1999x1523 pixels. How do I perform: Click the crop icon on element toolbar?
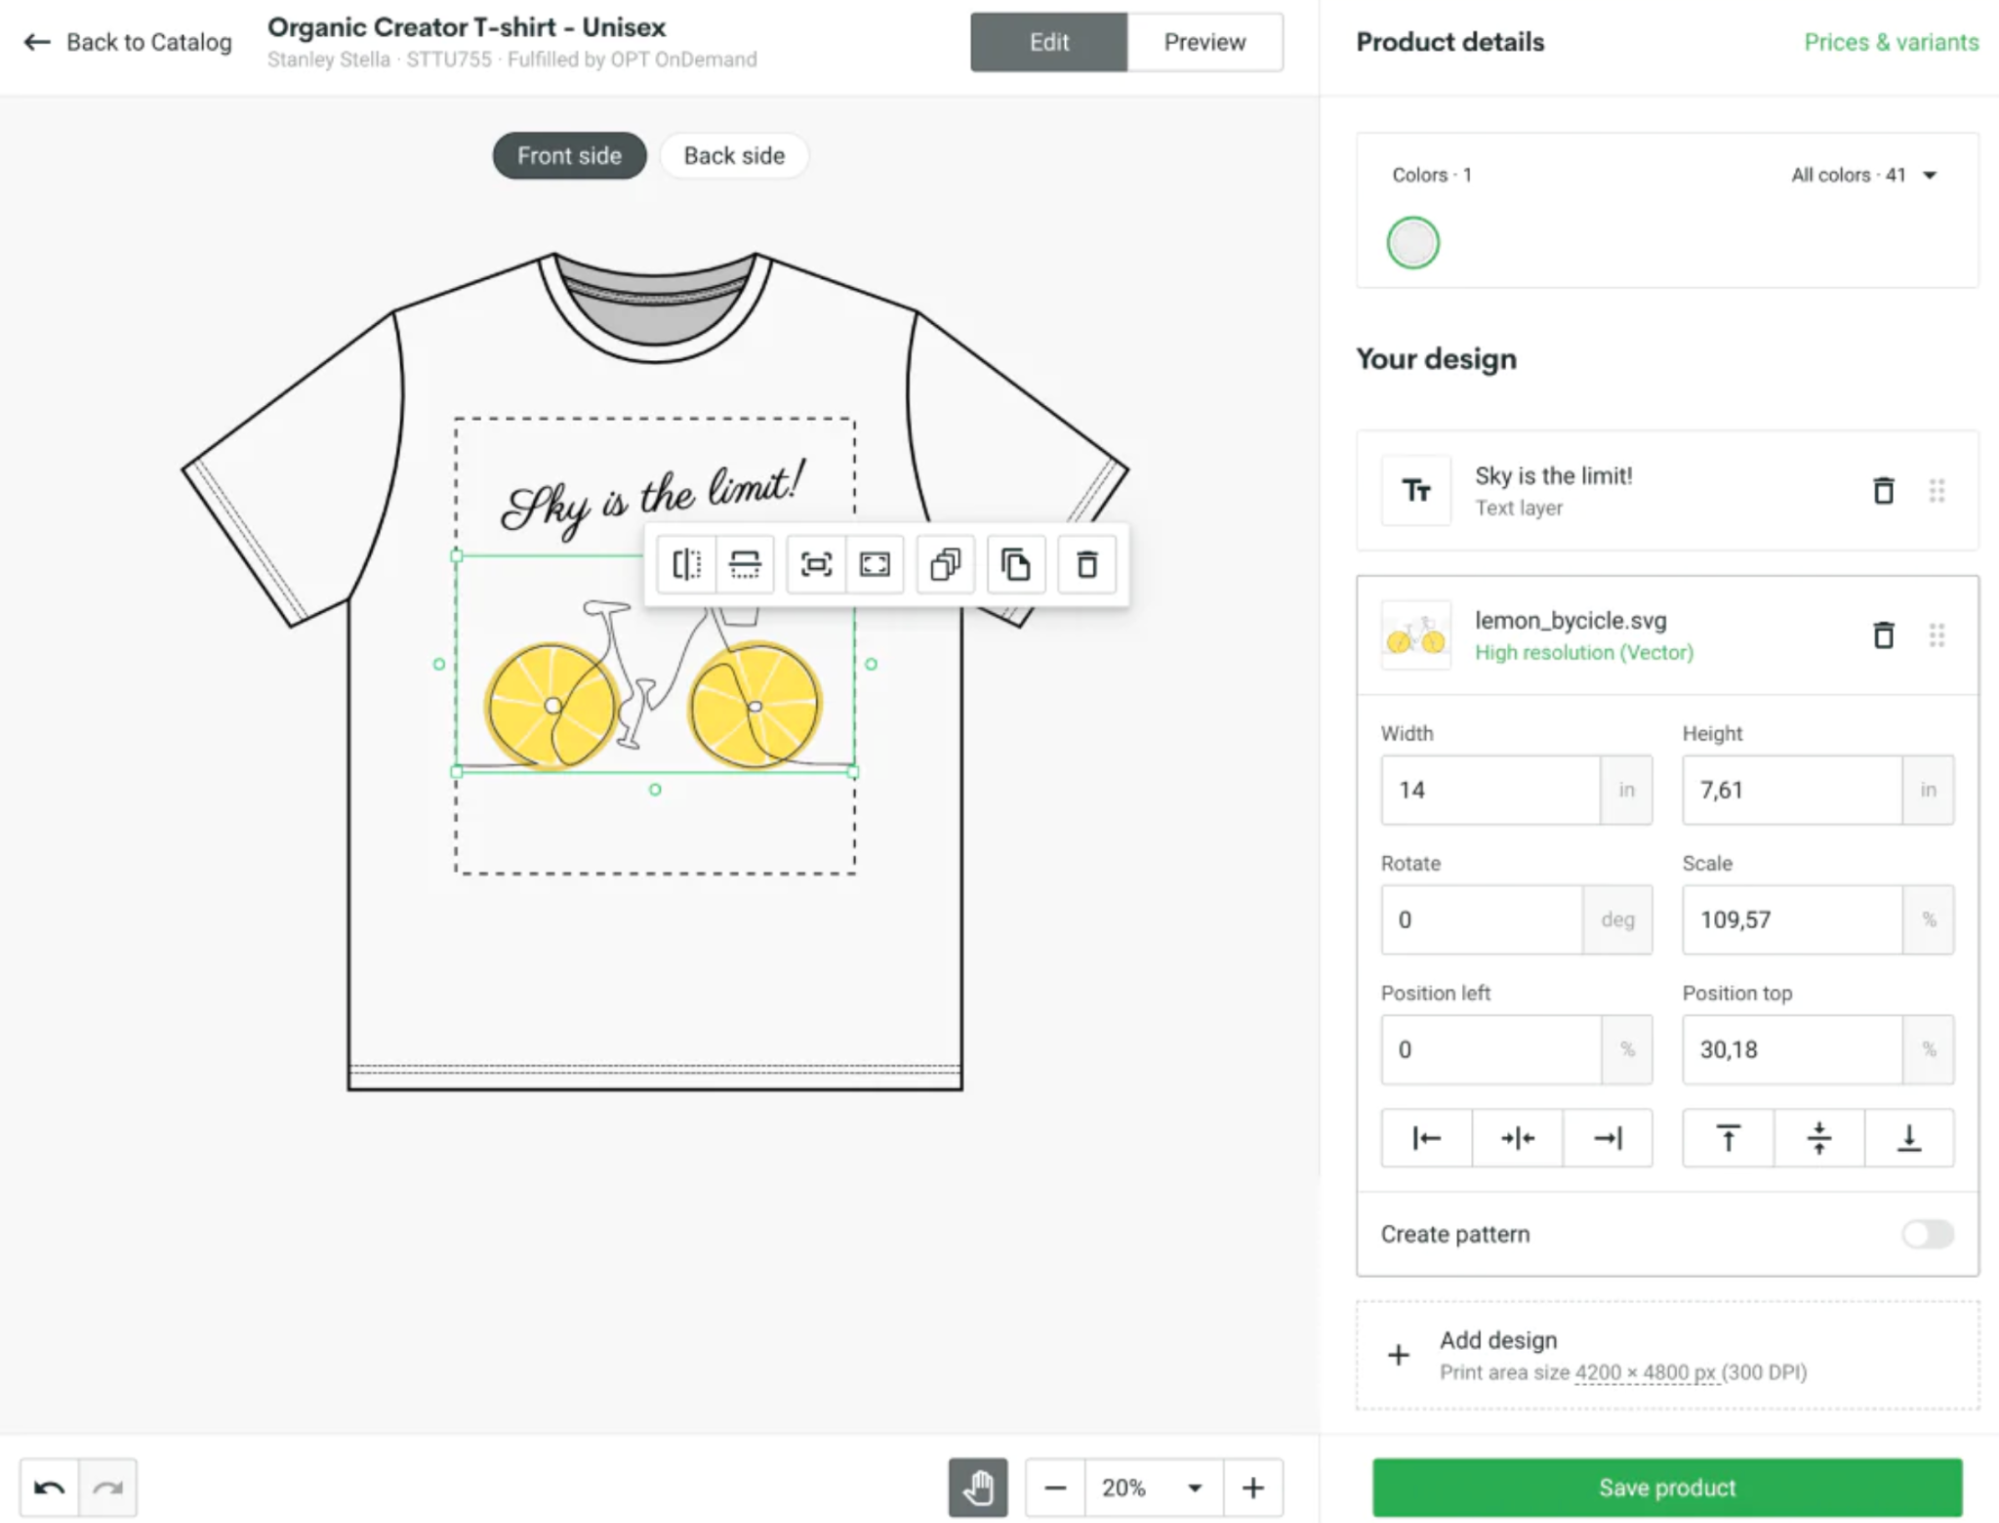(876, 565)
